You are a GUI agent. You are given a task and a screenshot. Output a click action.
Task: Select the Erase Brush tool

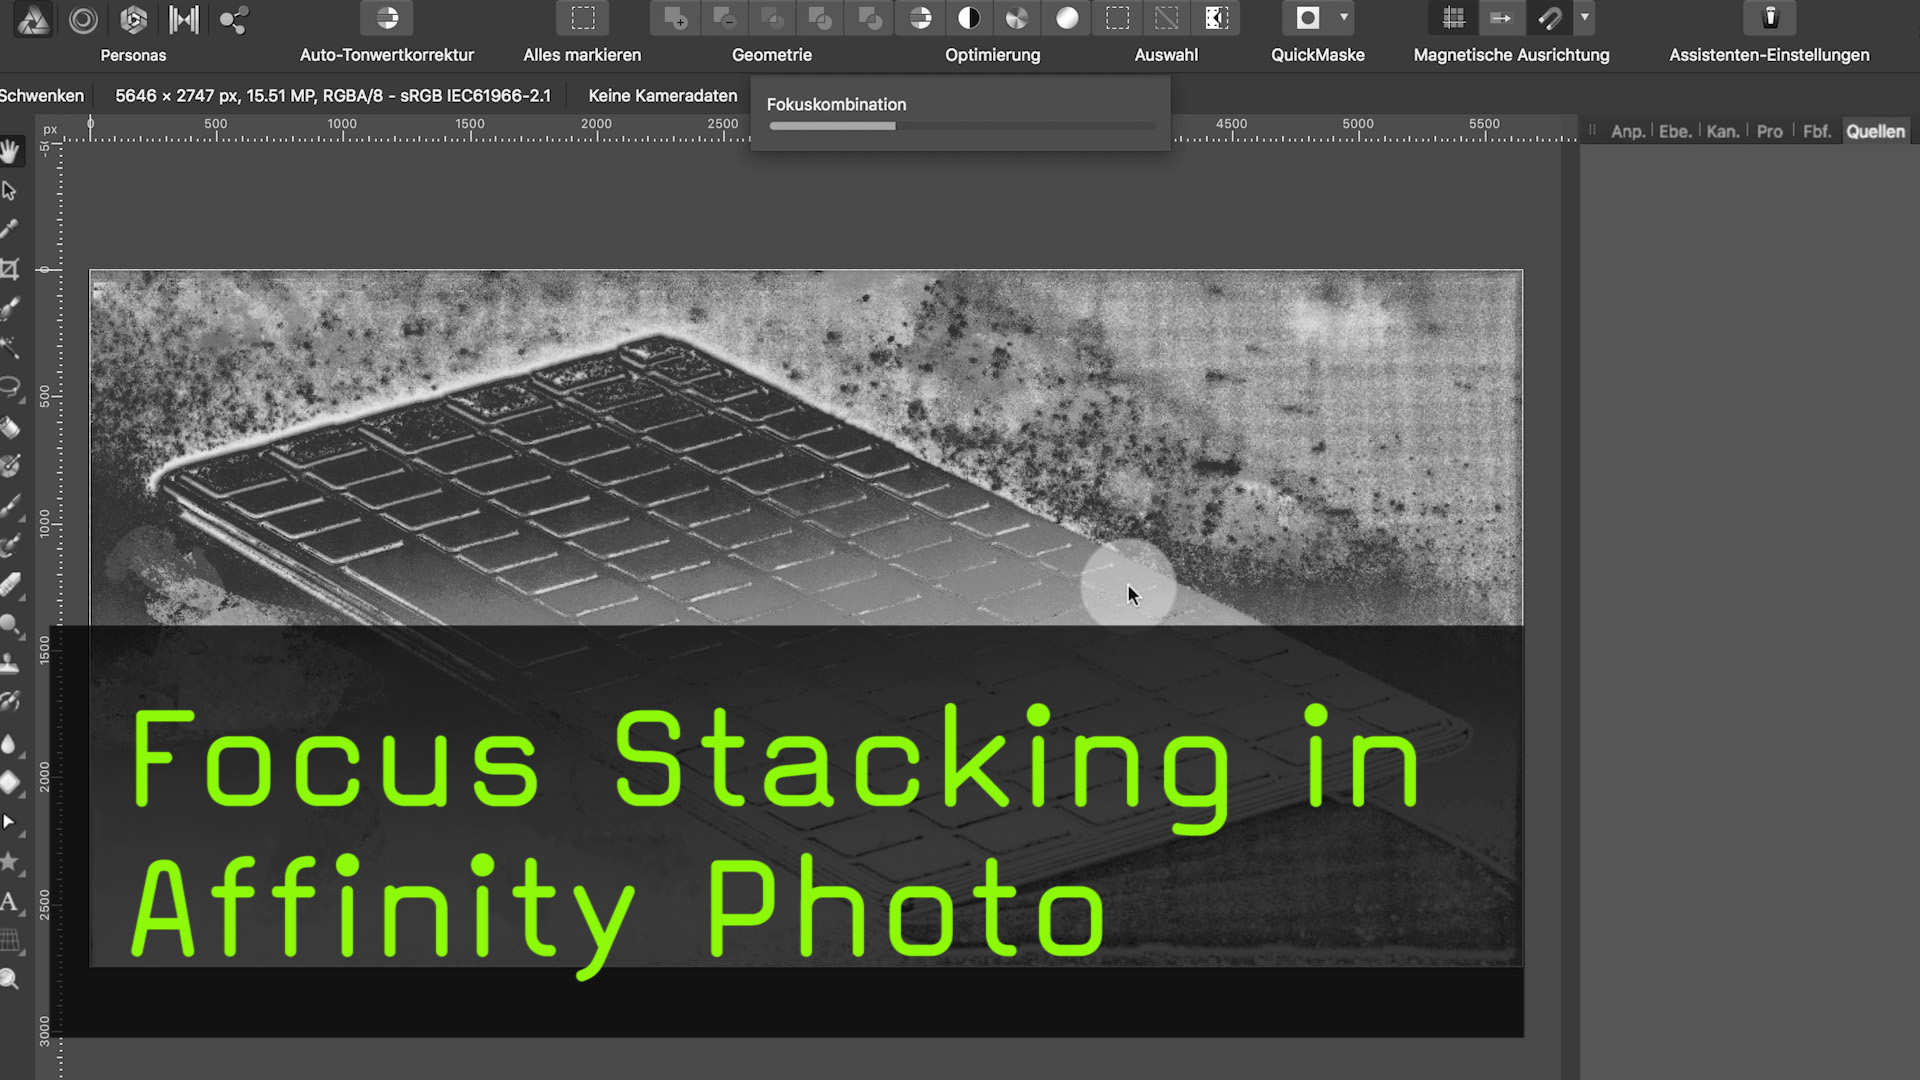pos(10,585)
